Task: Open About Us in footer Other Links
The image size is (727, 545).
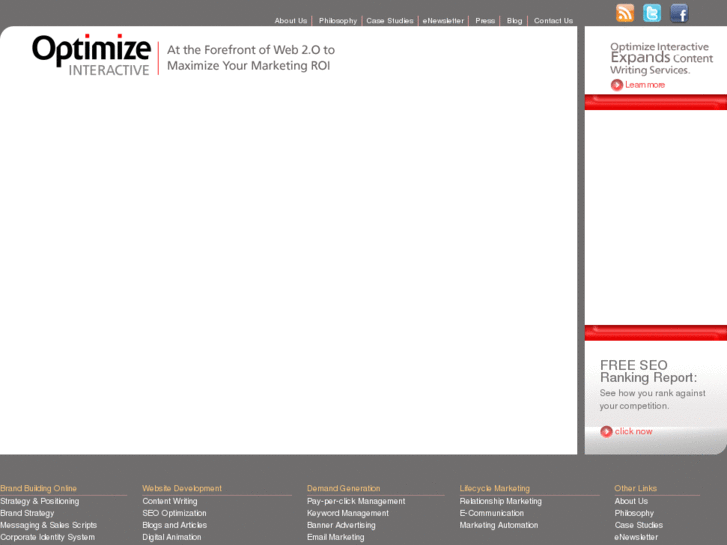Action: tap(631, 501)
